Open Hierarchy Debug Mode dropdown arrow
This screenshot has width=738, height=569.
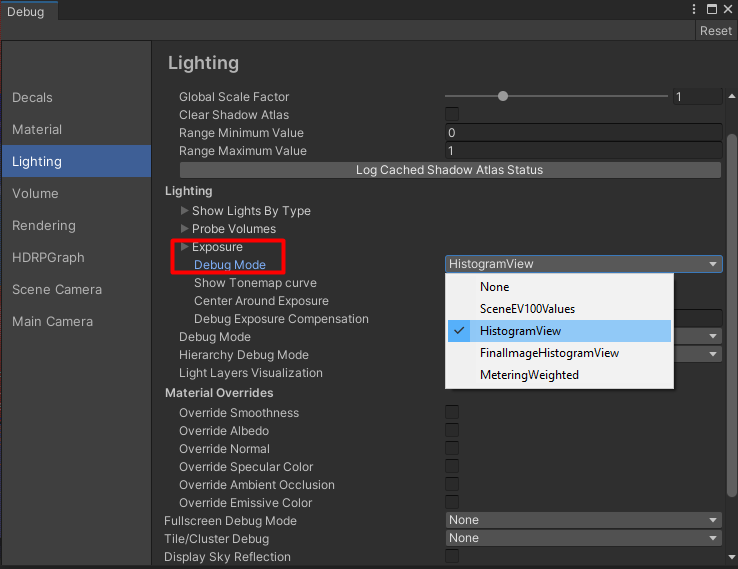713,354
